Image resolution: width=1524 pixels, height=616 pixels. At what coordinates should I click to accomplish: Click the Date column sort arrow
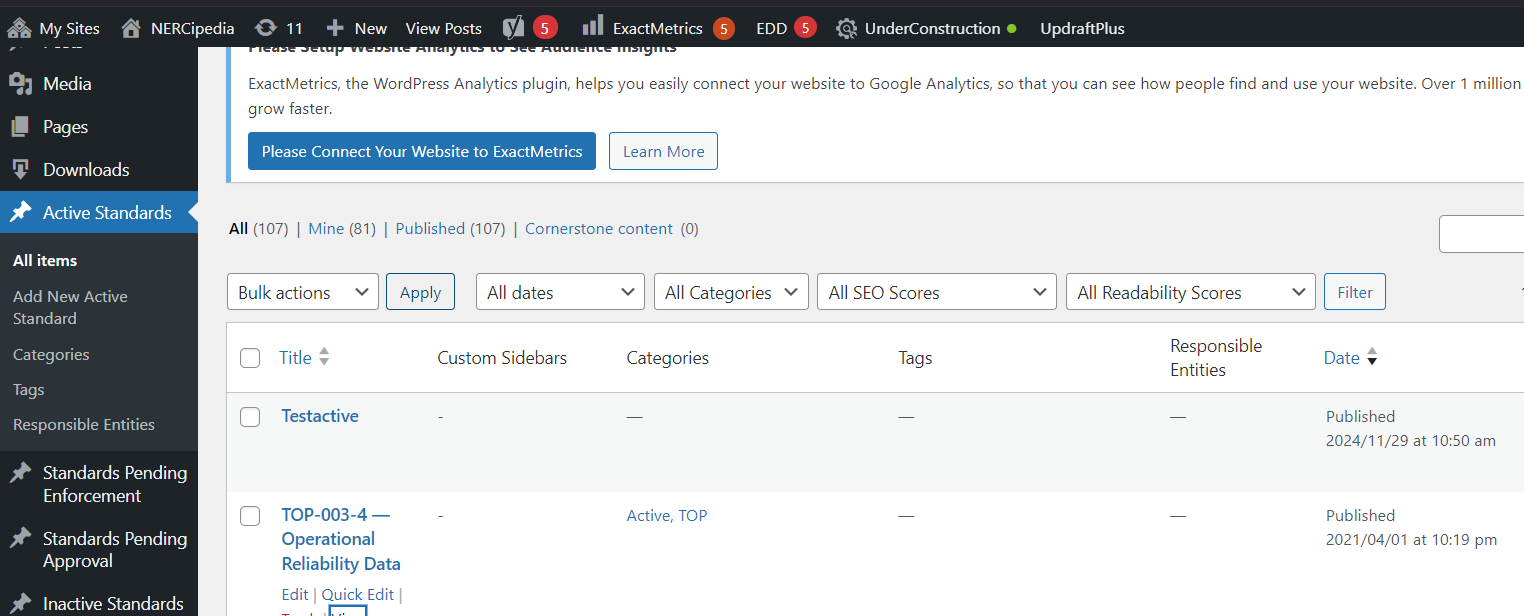(1372, 357)
